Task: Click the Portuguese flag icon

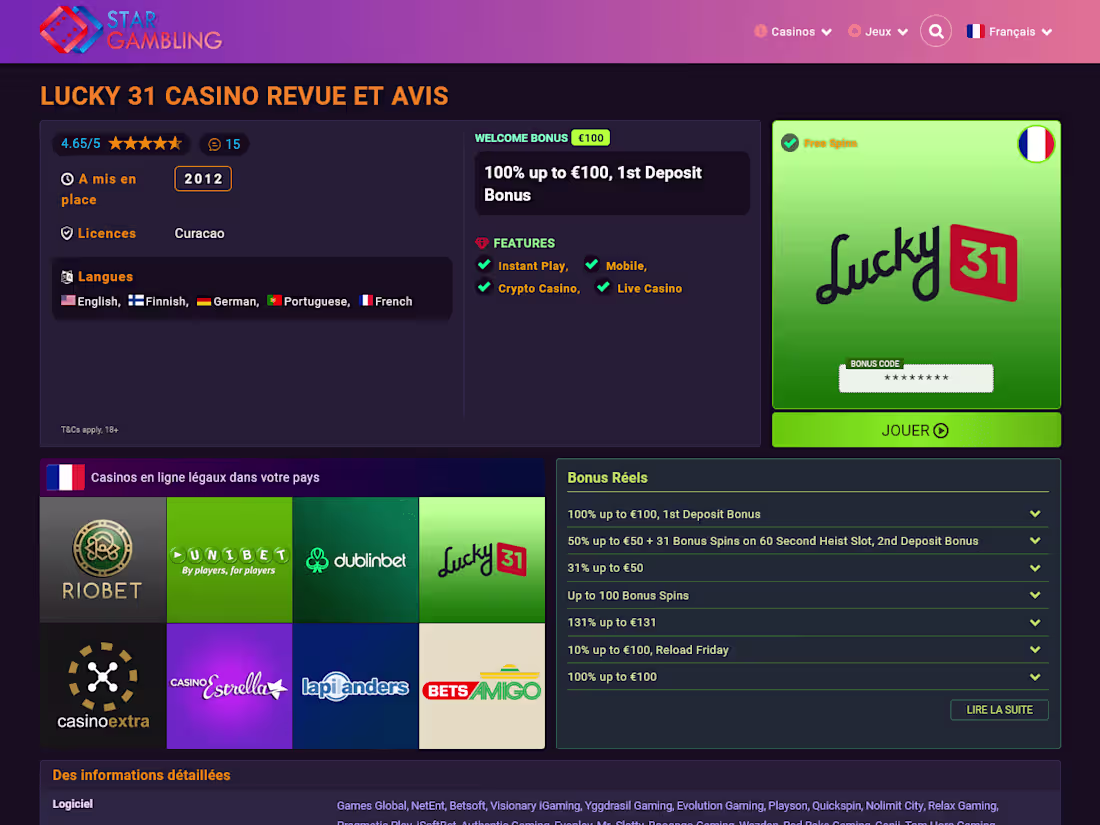Action: click(274, 300)
